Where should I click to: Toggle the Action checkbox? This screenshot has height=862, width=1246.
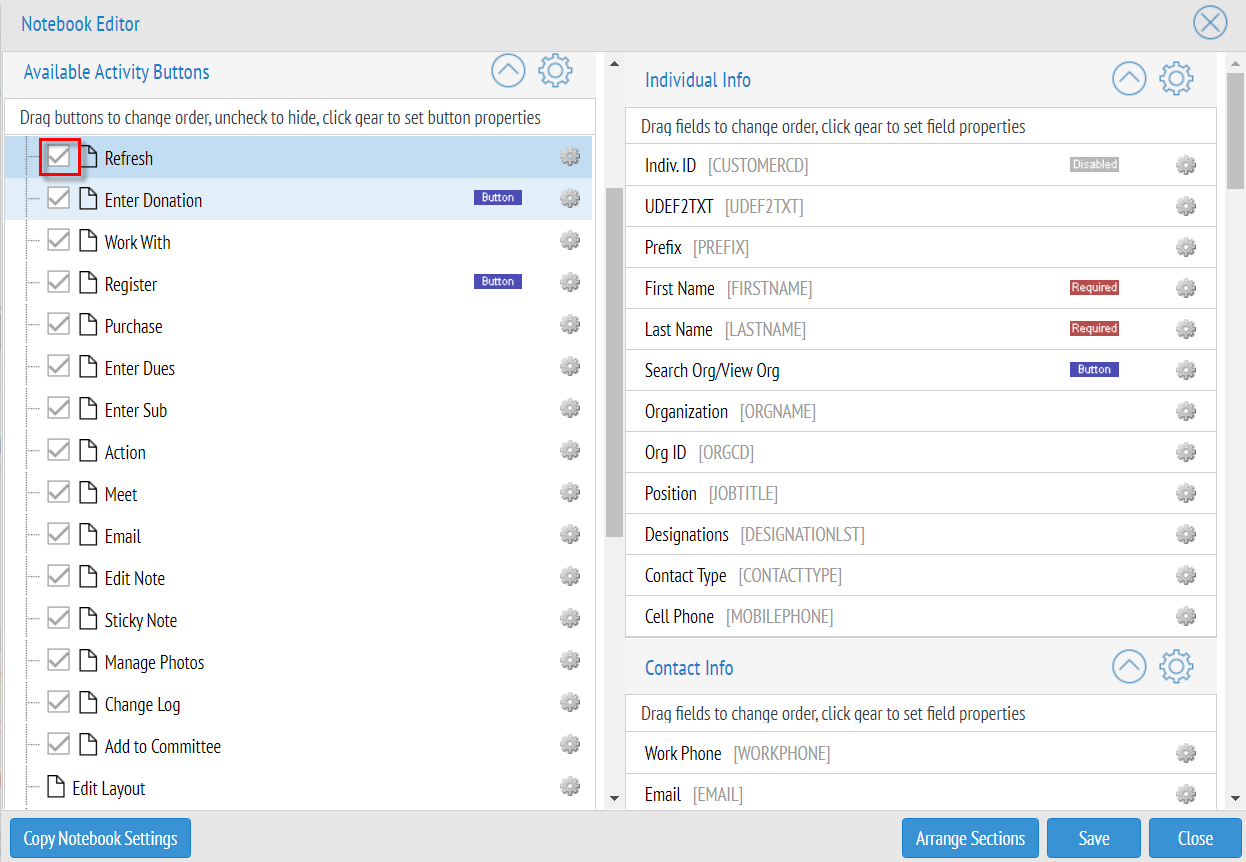[59, 451]
